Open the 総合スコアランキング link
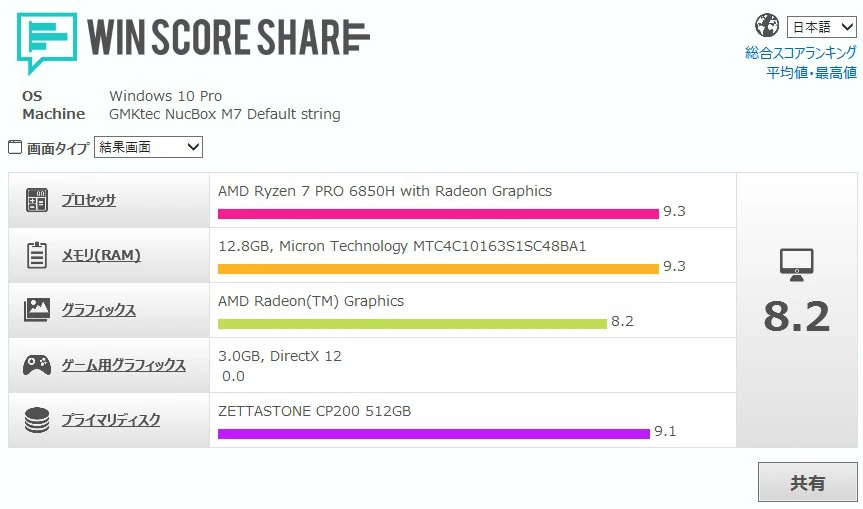 coord(800,52)
